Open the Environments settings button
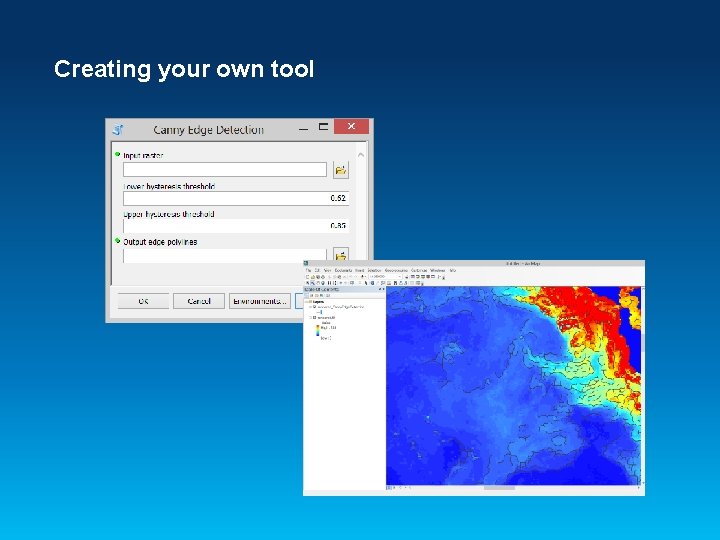The image size is (720, 540). 260,301
